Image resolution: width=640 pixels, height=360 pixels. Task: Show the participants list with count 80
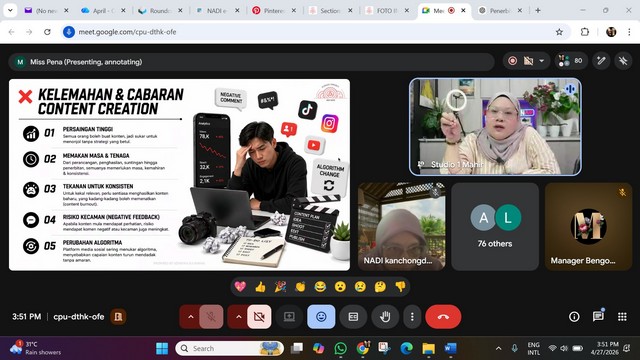pyautogui.click(x=570, y=61)
